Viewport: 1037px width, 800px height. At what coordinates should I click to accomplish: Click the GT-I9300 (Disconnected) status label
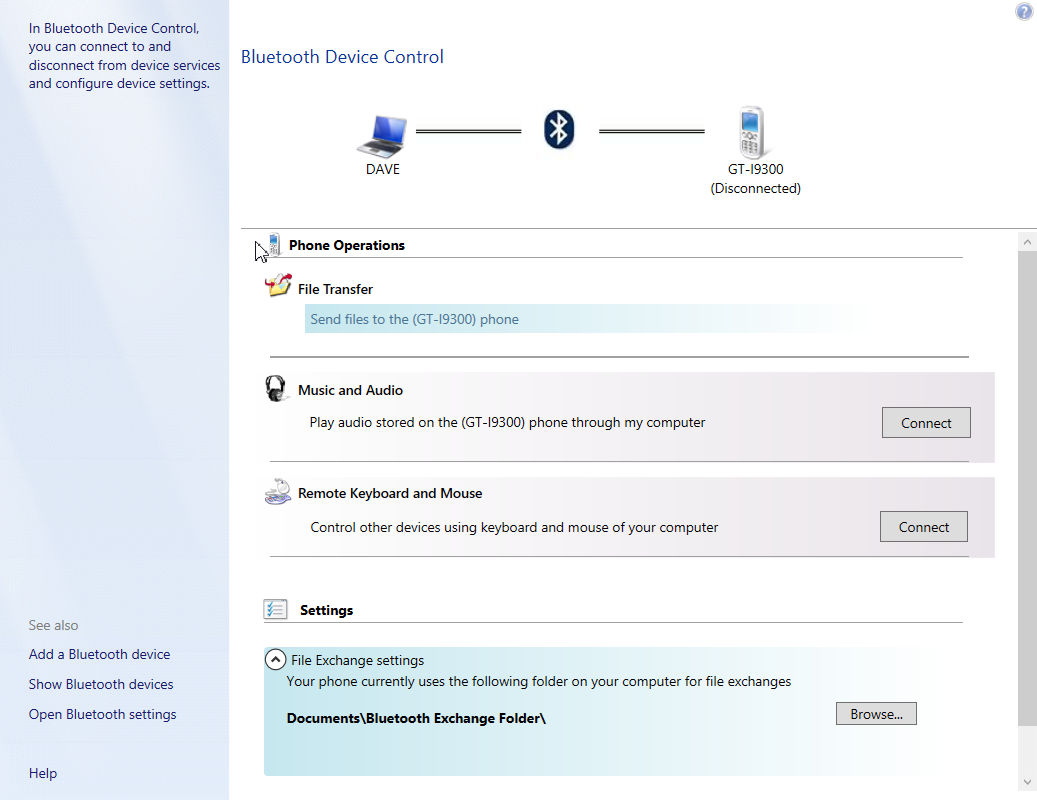click(x=755, y=179)
